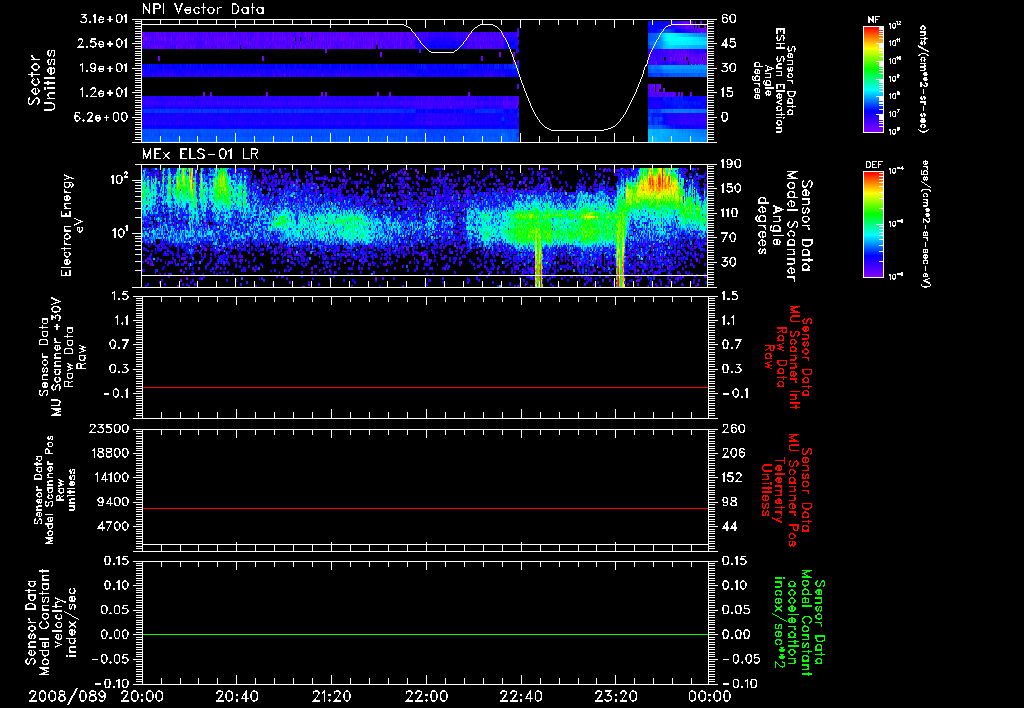The height and width of the screenshot is (708, 1024).
Task: Click the NF color scale bar
Action: pos(873,79)
